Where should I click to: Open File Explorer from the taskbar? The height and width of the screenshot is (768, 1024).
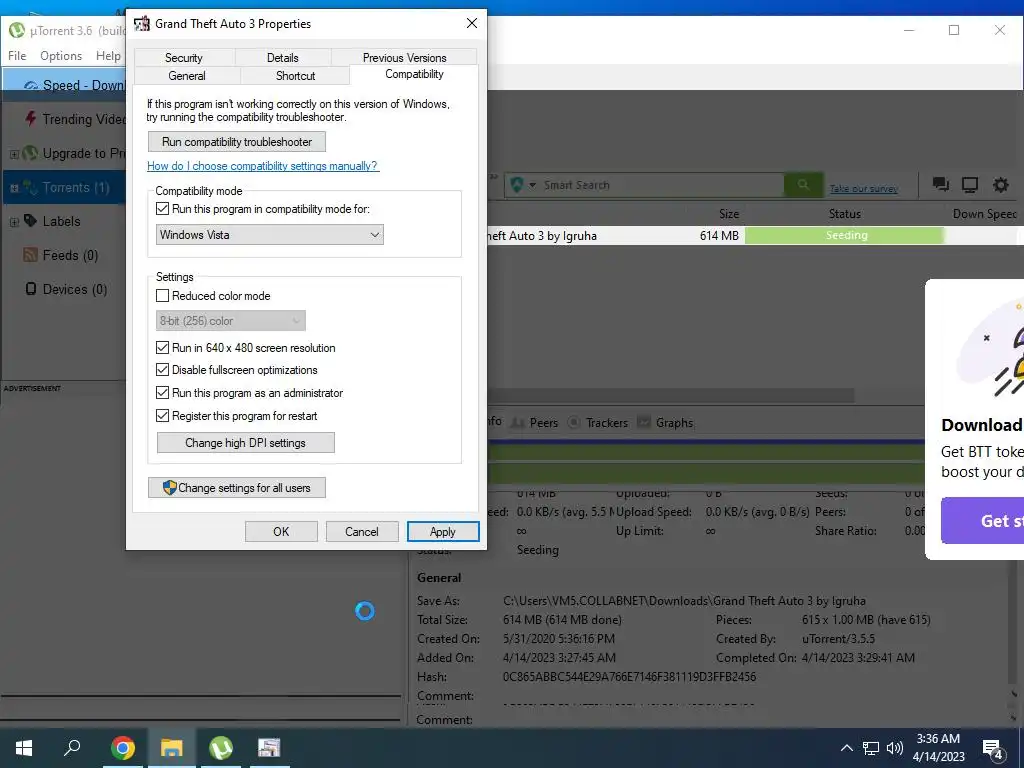(172, 748)
